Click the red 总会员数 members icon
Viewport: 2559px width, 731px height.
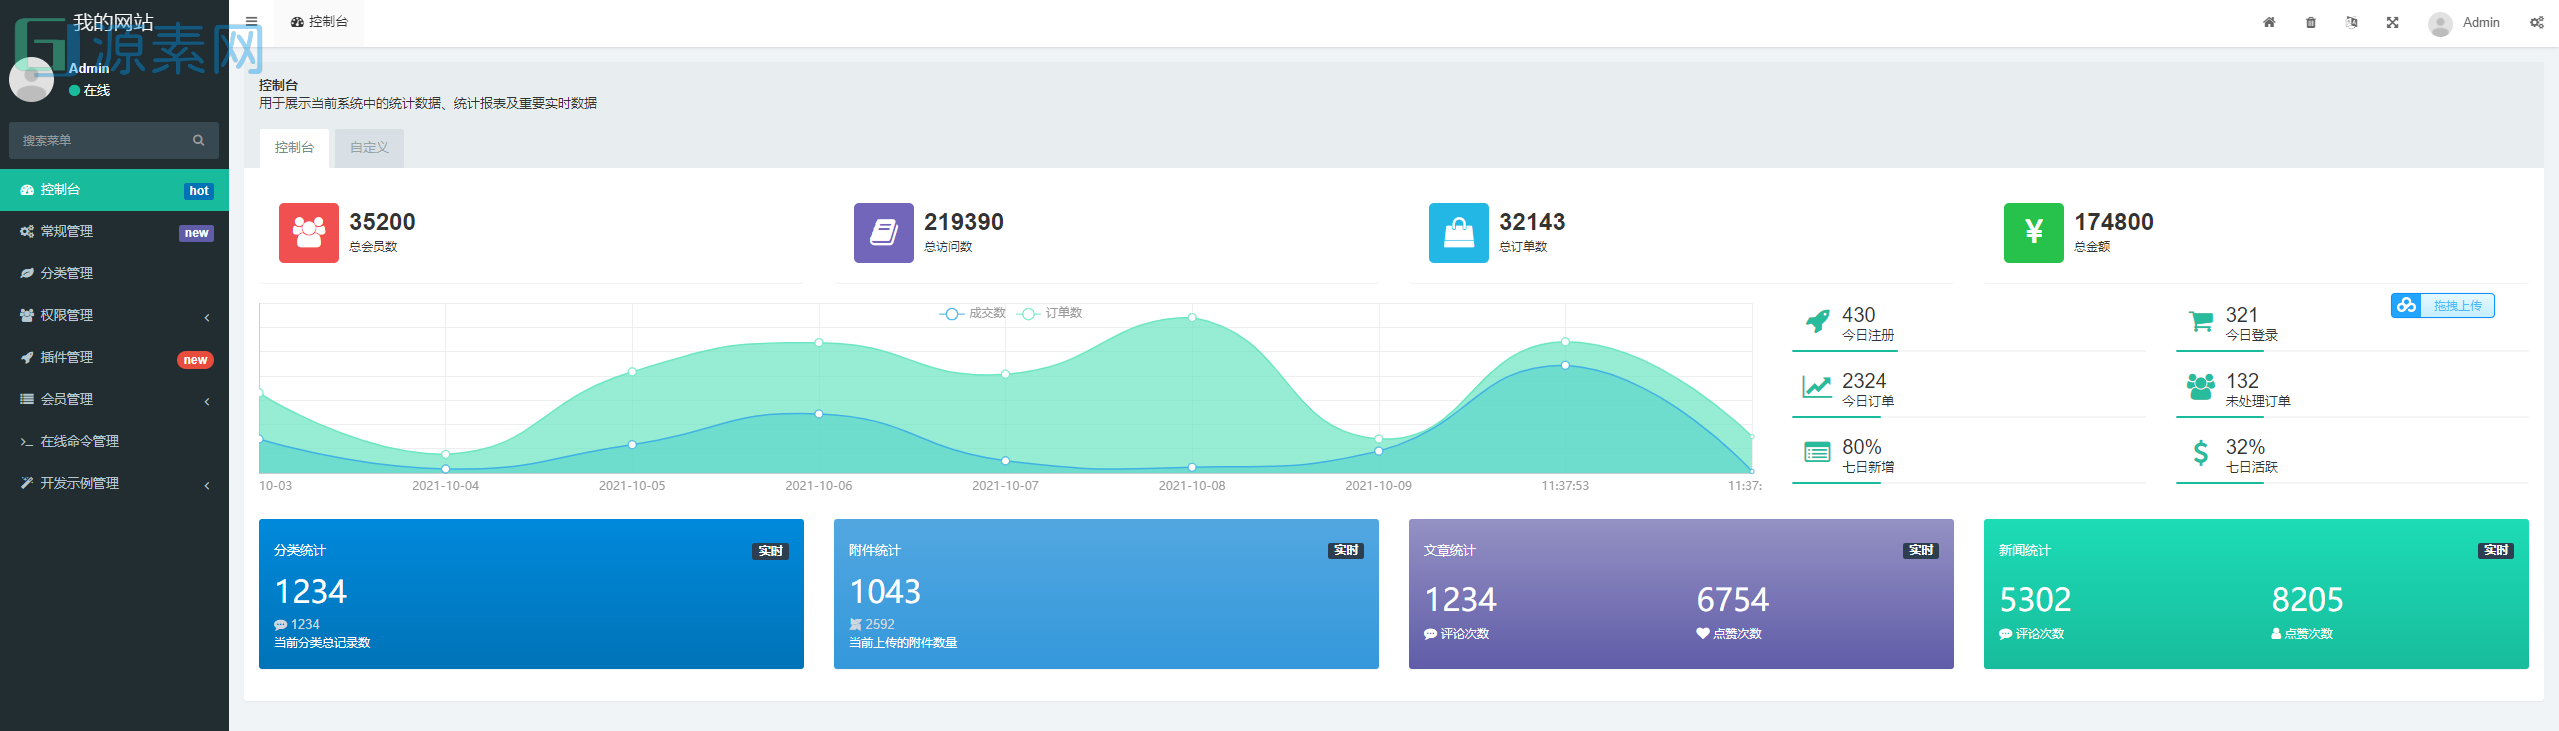pyautogui.click(x=308, y=233)
